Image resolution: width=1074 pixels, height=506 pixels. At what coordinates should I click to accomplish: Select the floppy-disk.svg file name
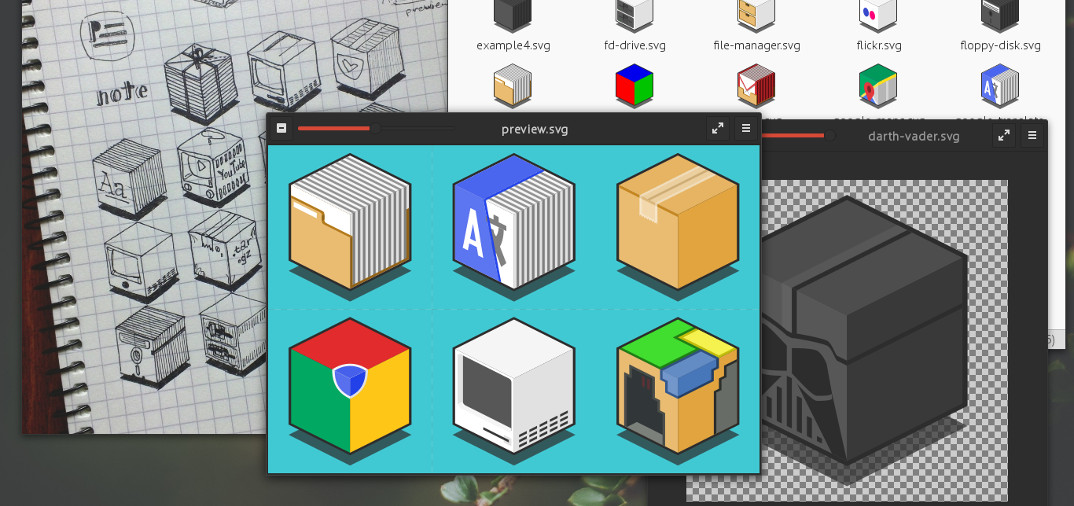[1000, 46]
